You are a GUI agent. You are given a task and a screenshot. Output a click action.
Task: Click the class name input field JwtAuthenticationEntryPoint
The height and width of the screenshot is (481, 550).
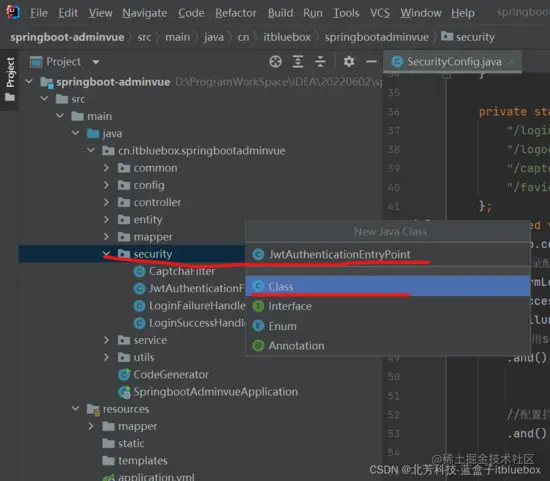click(388, 254)
